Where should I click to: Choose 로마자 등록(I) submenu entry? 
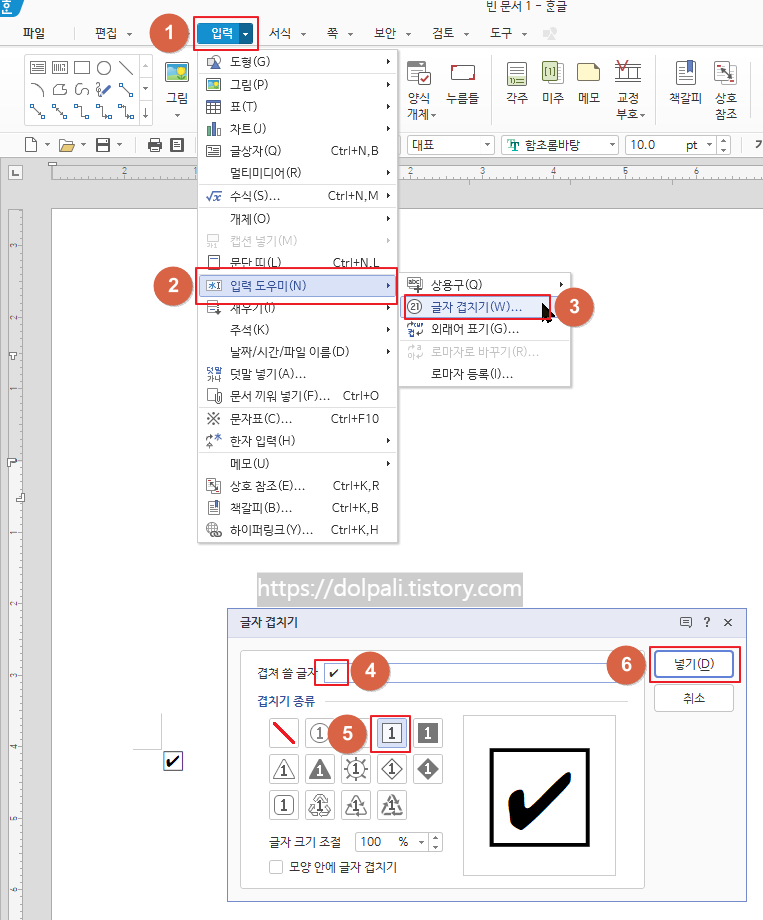pos(485,374)
